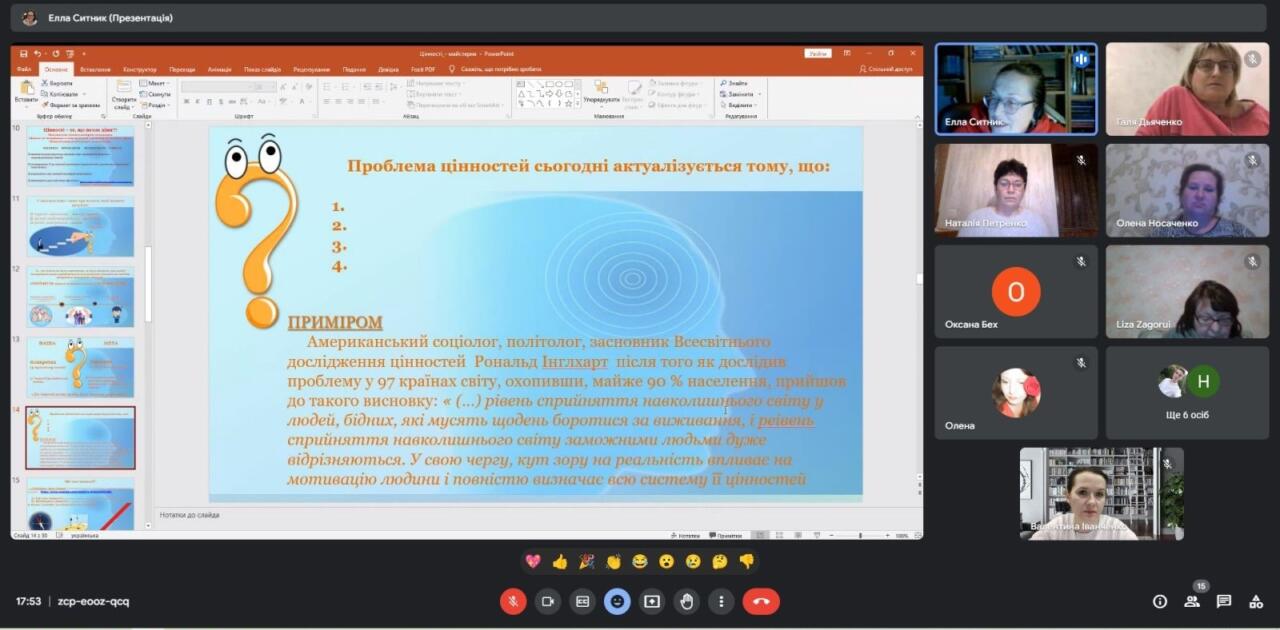Save the presentation from Quick Access Toolbar

(23, 53)
